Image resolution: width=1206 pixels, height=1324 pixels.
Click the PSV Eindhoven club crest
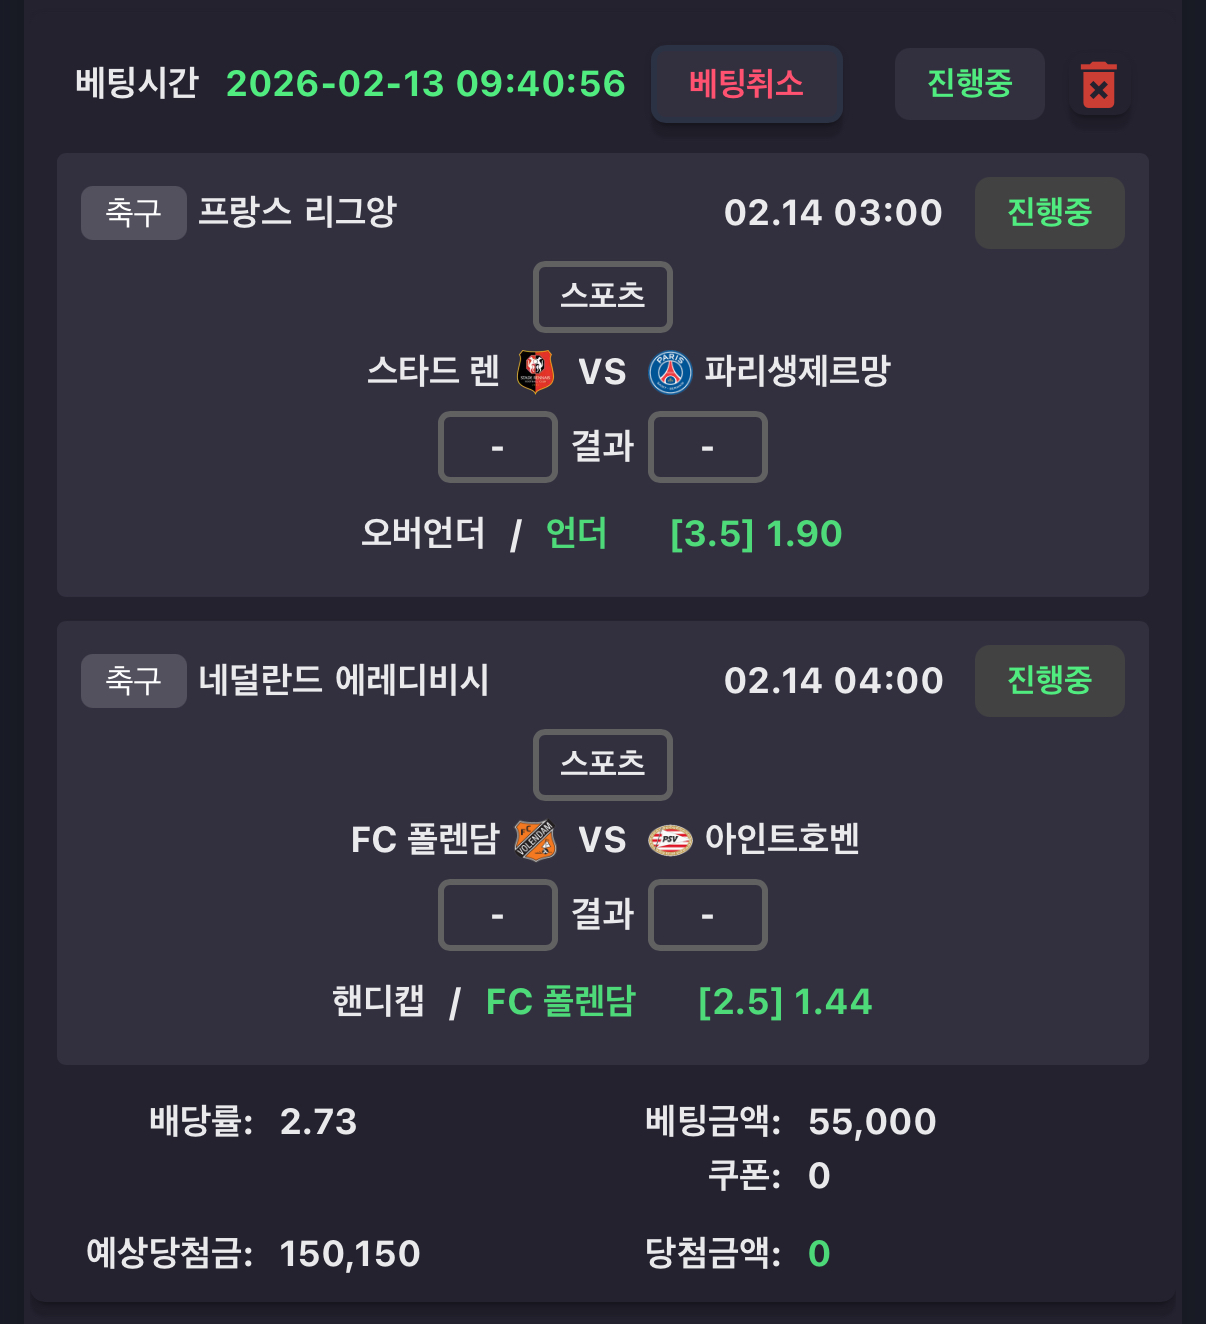point(670,840)
